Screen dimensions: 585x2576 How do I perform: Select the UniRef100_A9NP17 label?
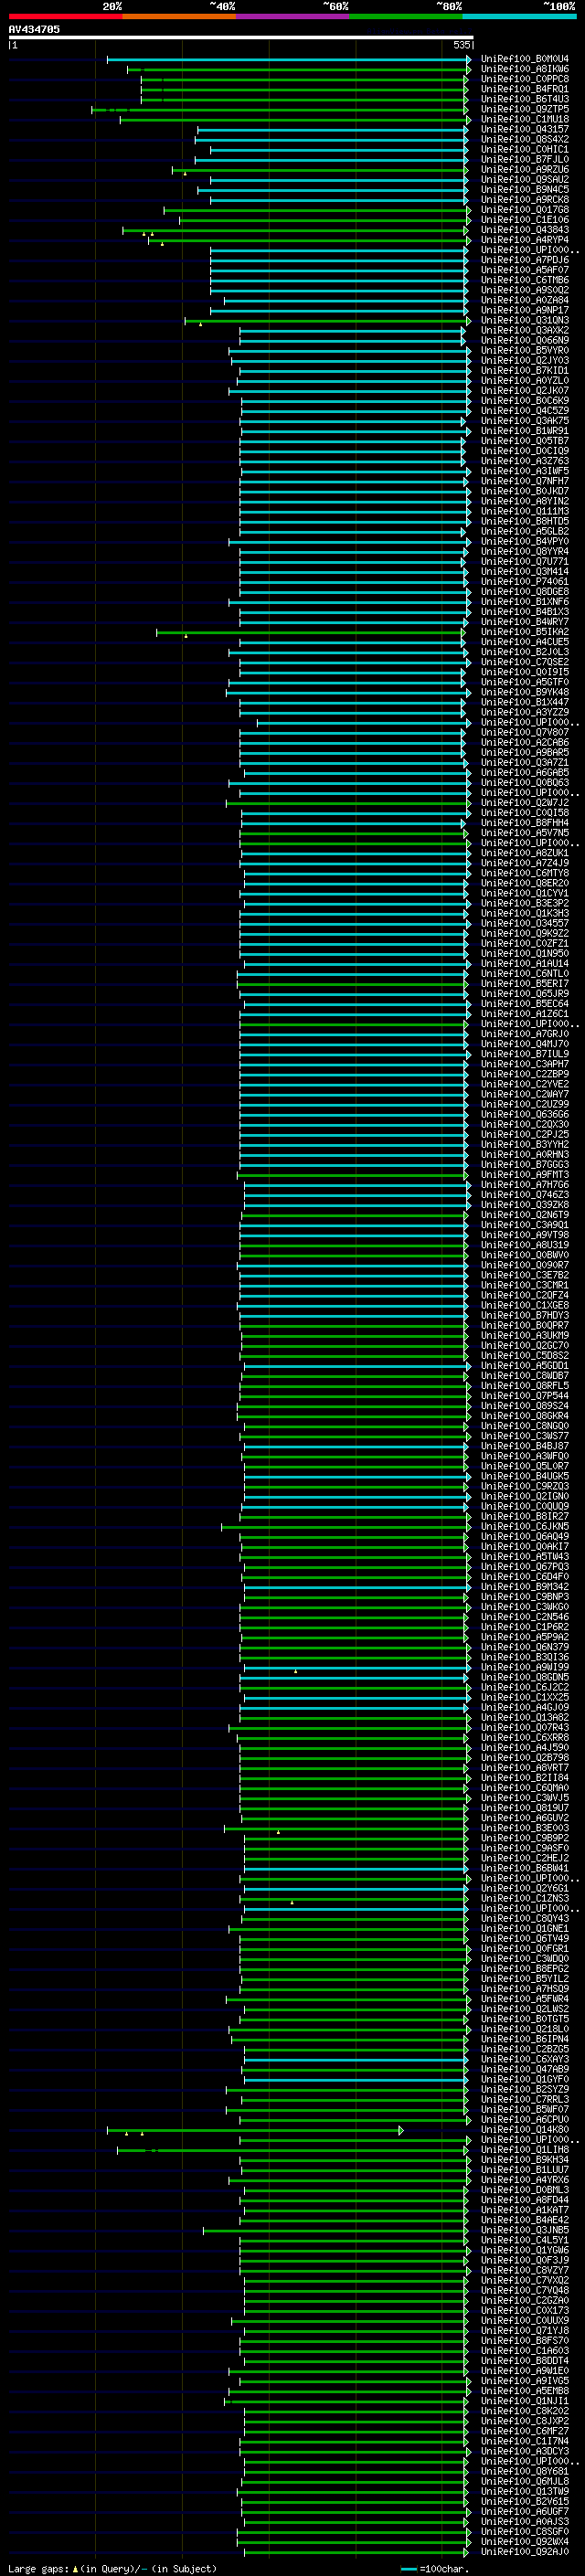(x=524, y=310)
